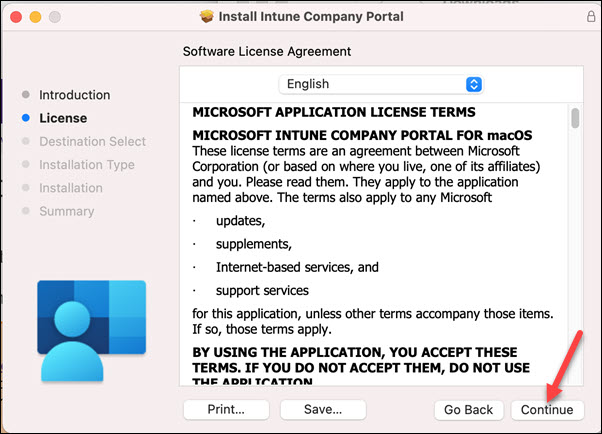Click the Installation step bullet
The height and width of the screenshot is (434, 602).
point(26,187)
